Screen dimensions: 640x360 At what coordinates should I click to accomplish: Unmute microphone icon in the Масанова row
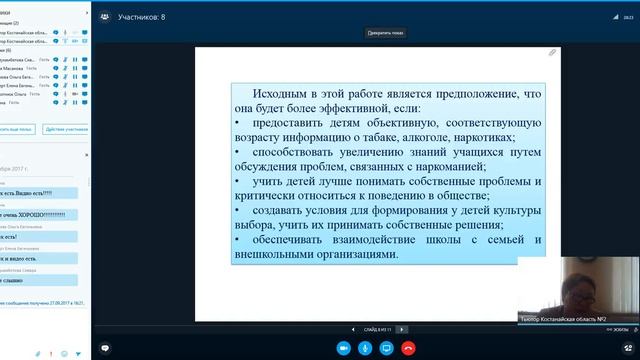pyautogui.click(x=65, y=68)
